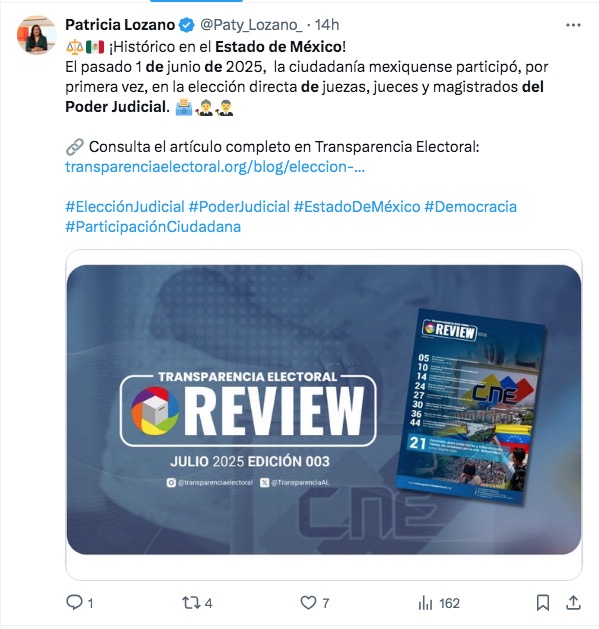The height and width of the screenshot is (629, 599).
Task: Open the #EstadoDeMéxico hashtag
Action: coord(357,207)
